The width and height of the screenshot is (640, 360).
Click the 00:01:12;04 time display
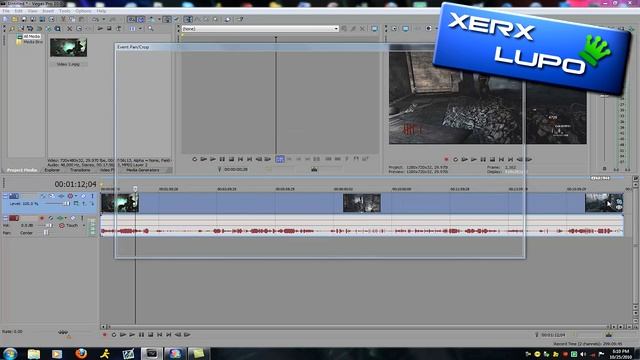(x=76, y=184)
